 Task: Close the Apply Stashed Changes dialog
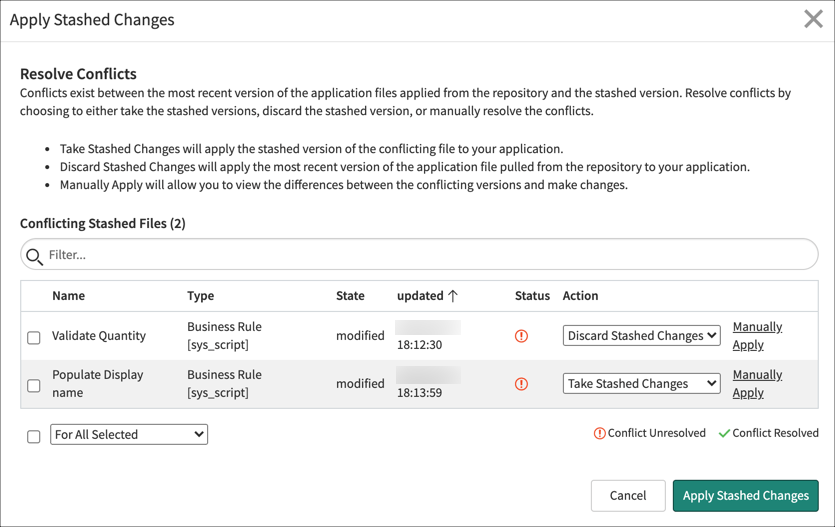coord(813,19)
